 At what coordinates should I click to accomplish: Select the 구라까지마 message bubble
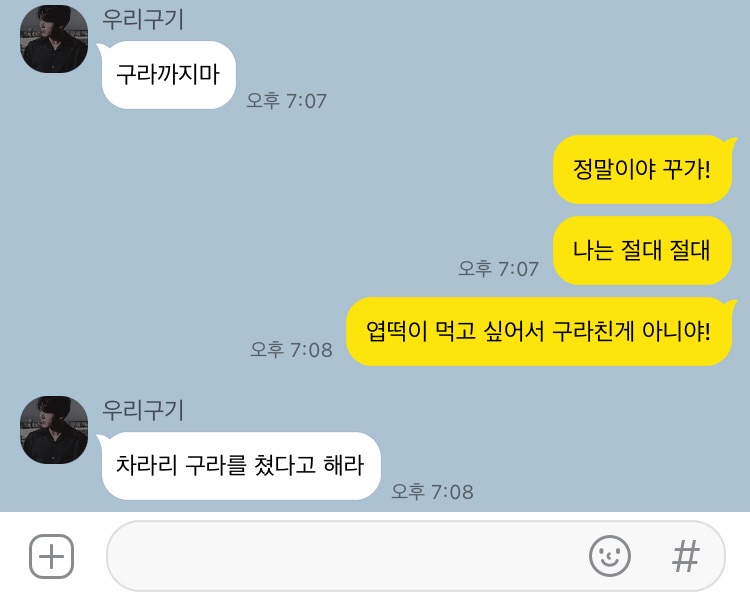(x=168, y=75)
